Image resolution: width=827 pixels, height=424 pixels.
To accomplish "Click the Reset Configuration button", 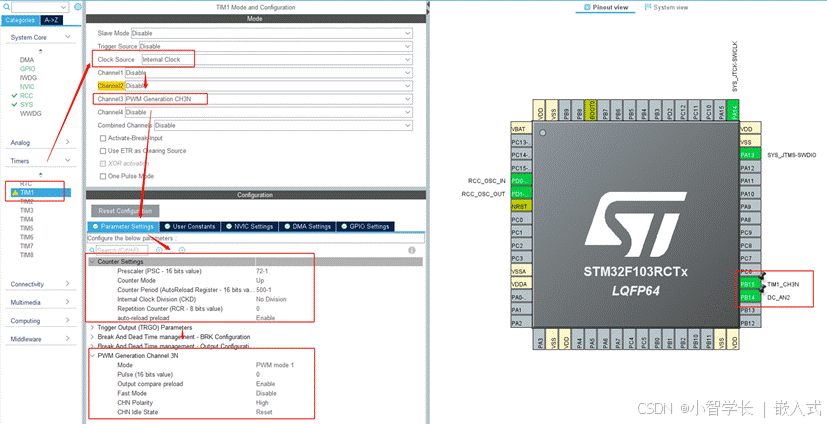I will (x=125, y=211).
